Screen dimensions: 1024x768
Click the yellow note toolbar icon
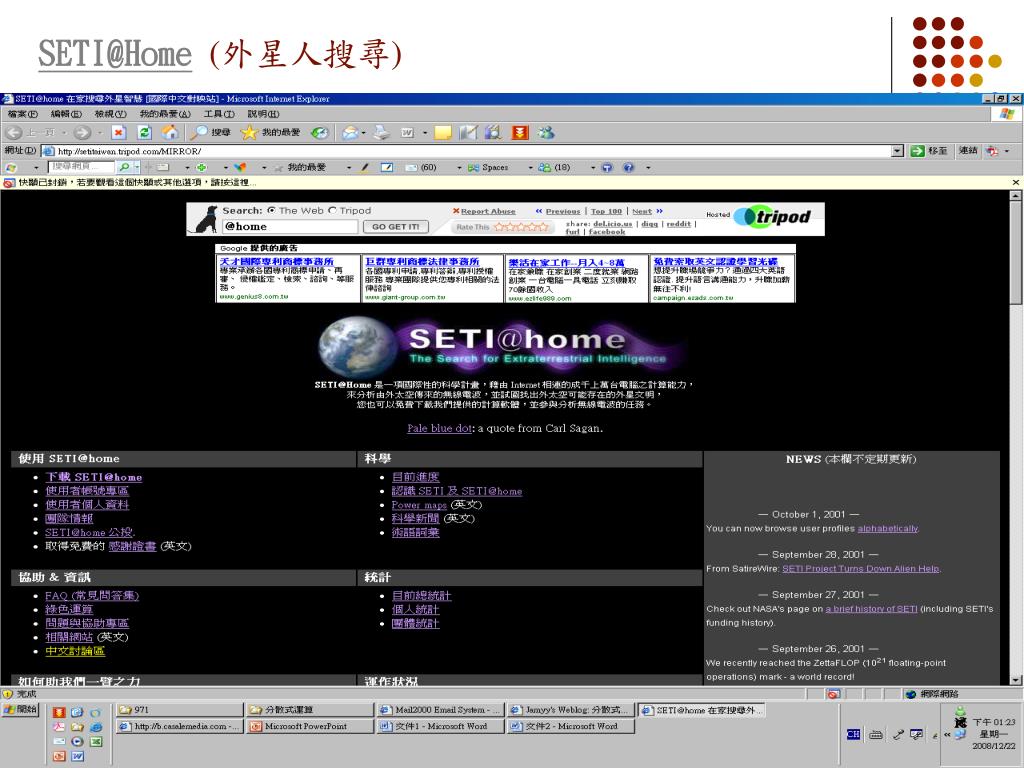point(443,133)
